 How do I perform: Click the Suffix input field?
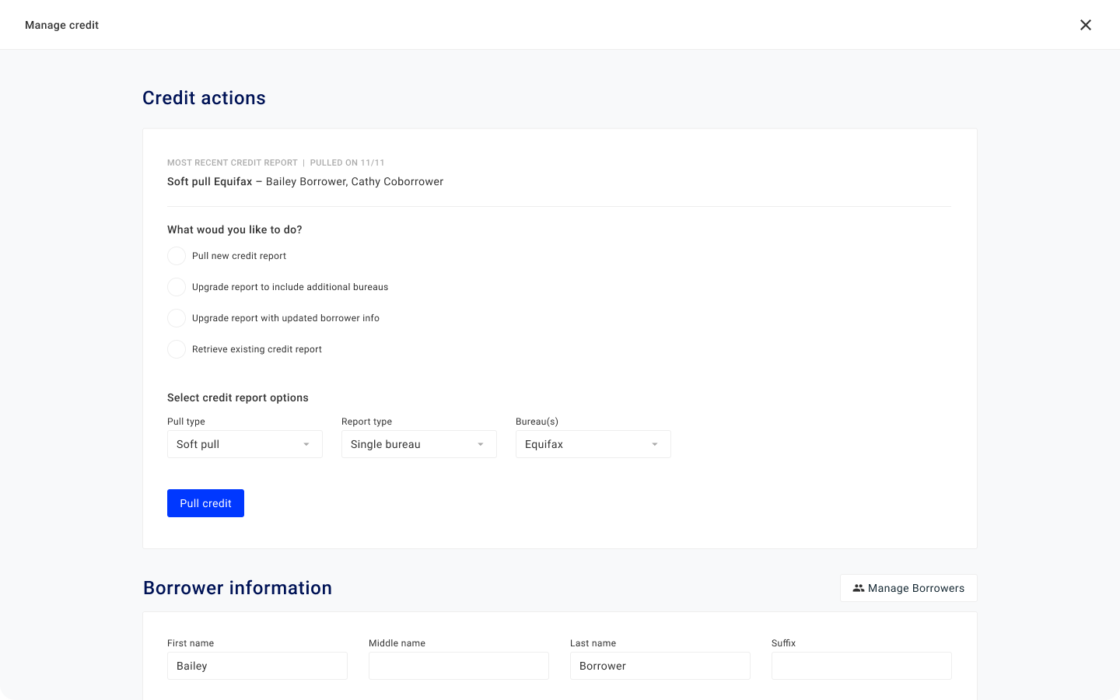861,665
